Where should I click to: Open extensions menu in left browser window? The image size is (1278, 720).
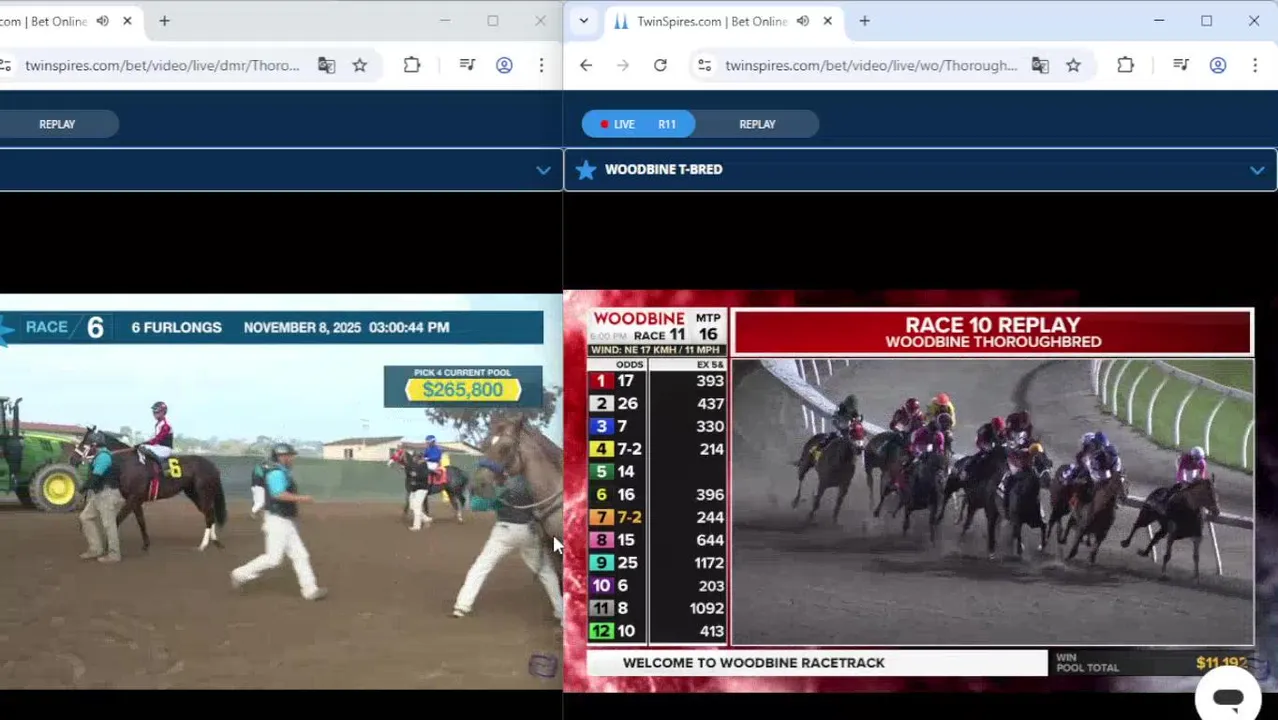[x=412, y=65]
